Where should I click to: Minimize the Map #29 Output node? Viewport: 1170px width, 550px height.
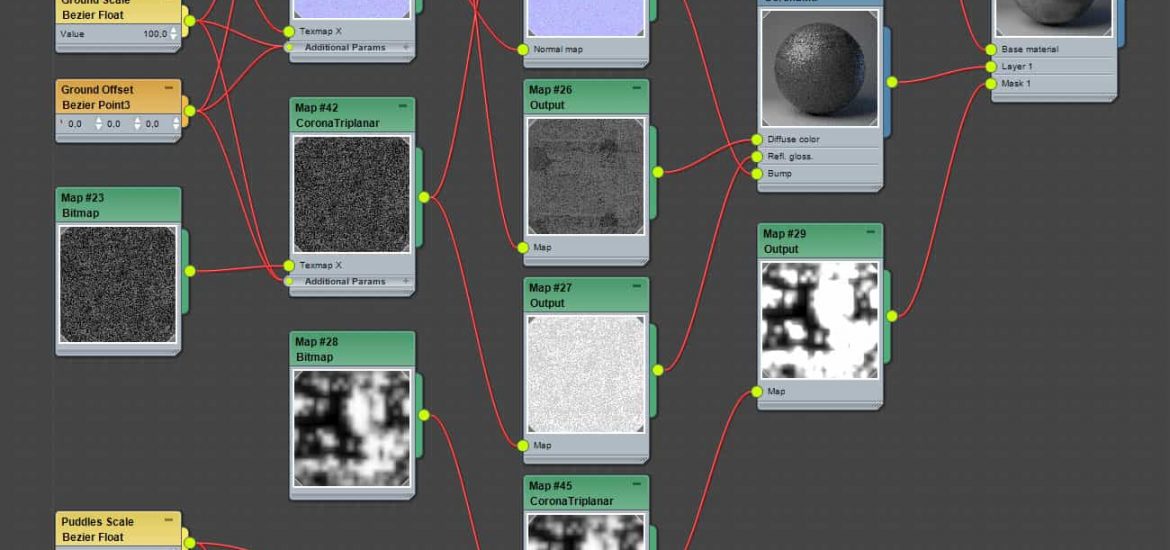(x=871, y=232)
